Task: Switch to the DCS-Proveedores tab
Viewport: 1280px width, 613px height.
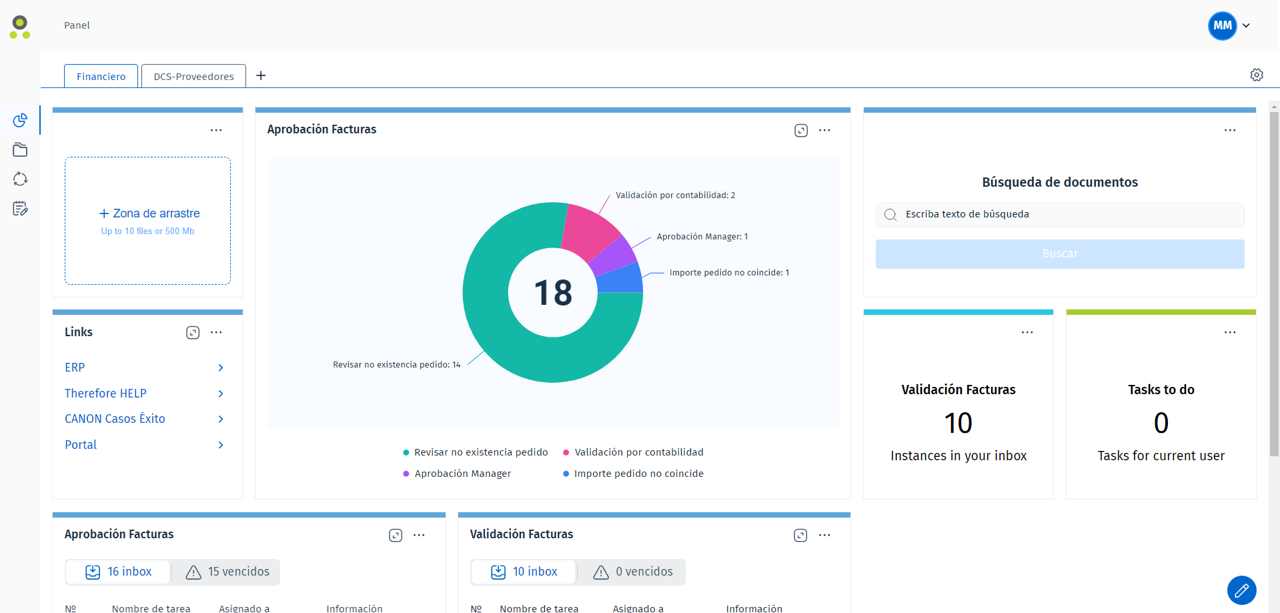Action: tap(193, 76)
